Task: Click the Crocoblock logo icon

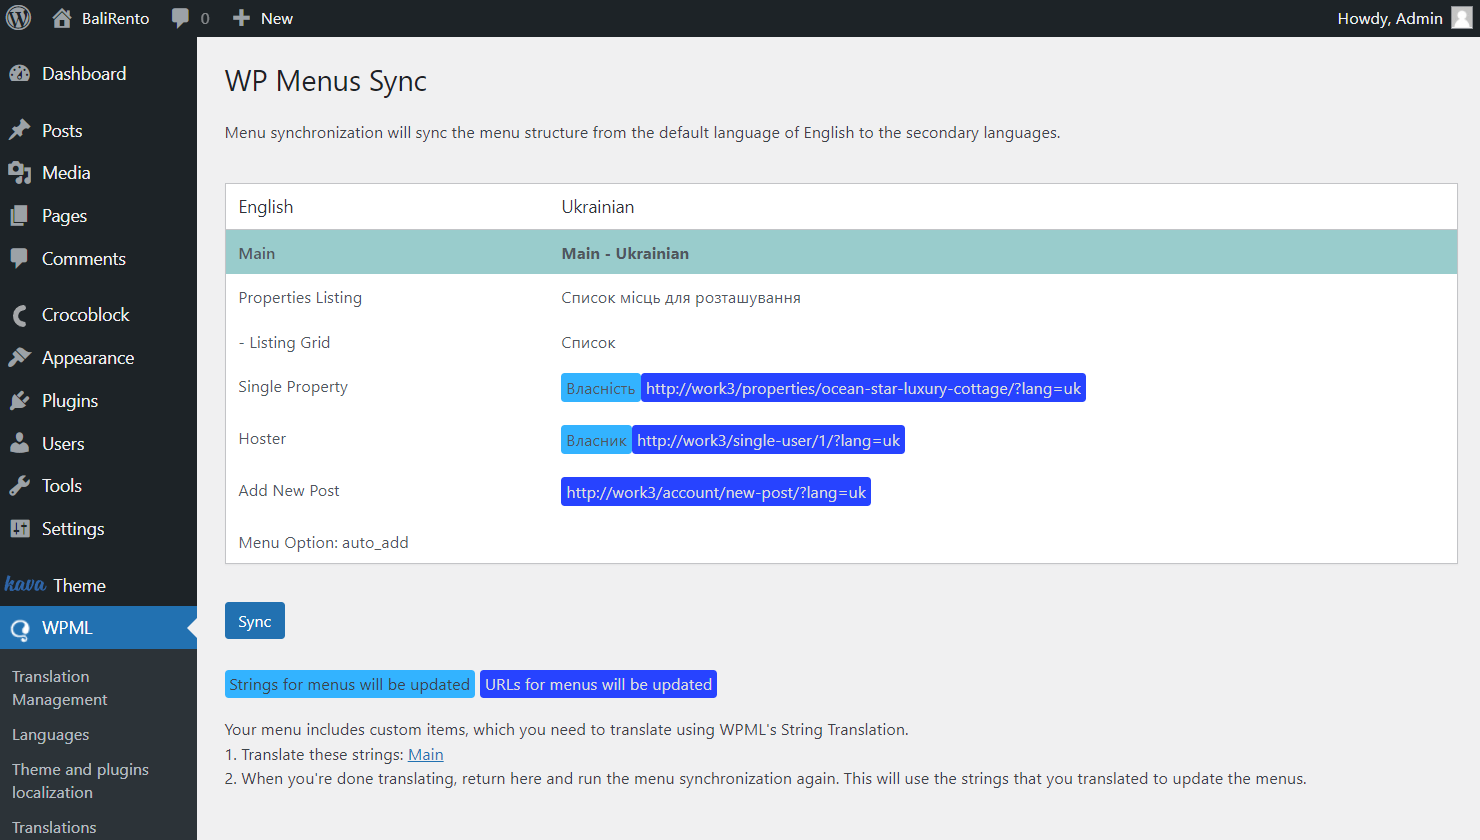Action: click(x=19, y=315)
